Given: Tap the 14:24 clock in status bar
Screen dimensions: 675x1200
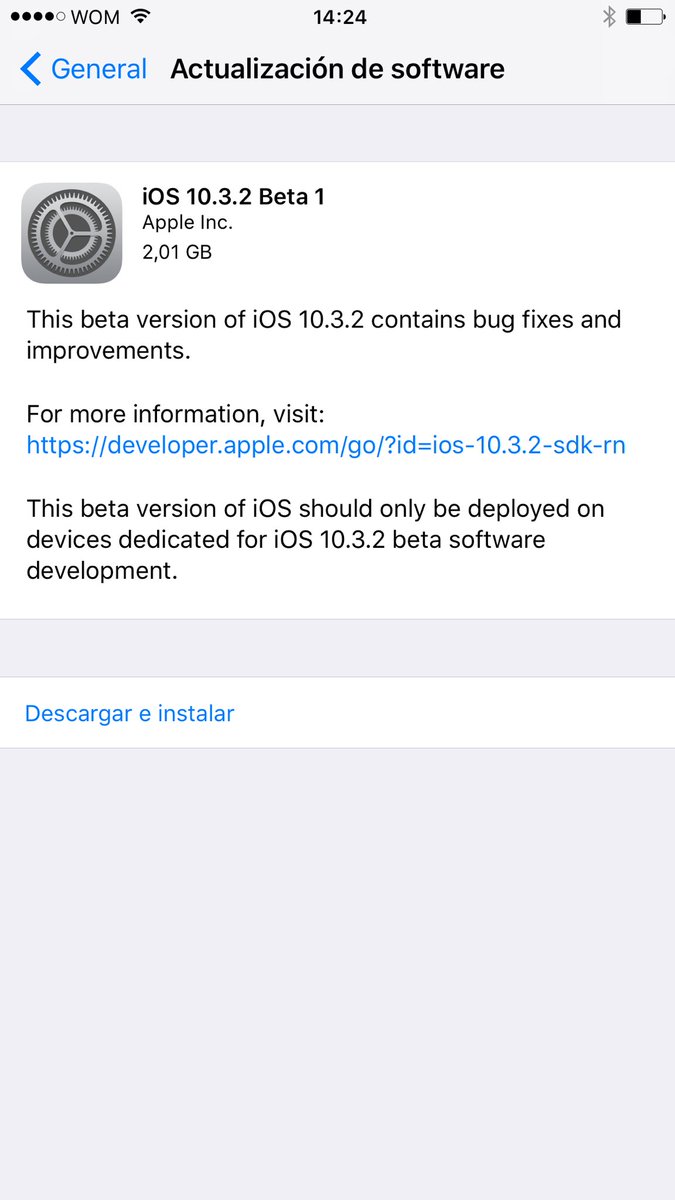Looking at the screenshot, I should pos(339,17).
